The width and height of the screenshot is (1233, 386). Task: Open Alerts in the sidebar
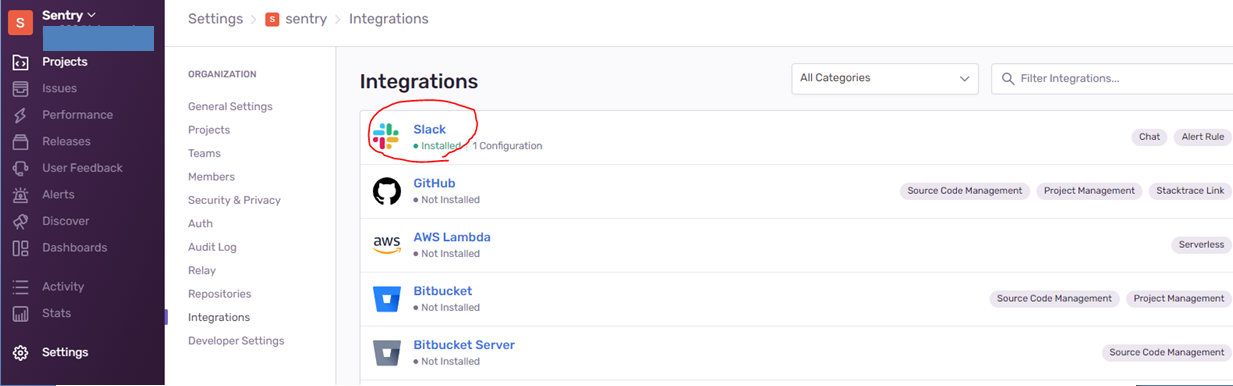[x=58, y=194]
